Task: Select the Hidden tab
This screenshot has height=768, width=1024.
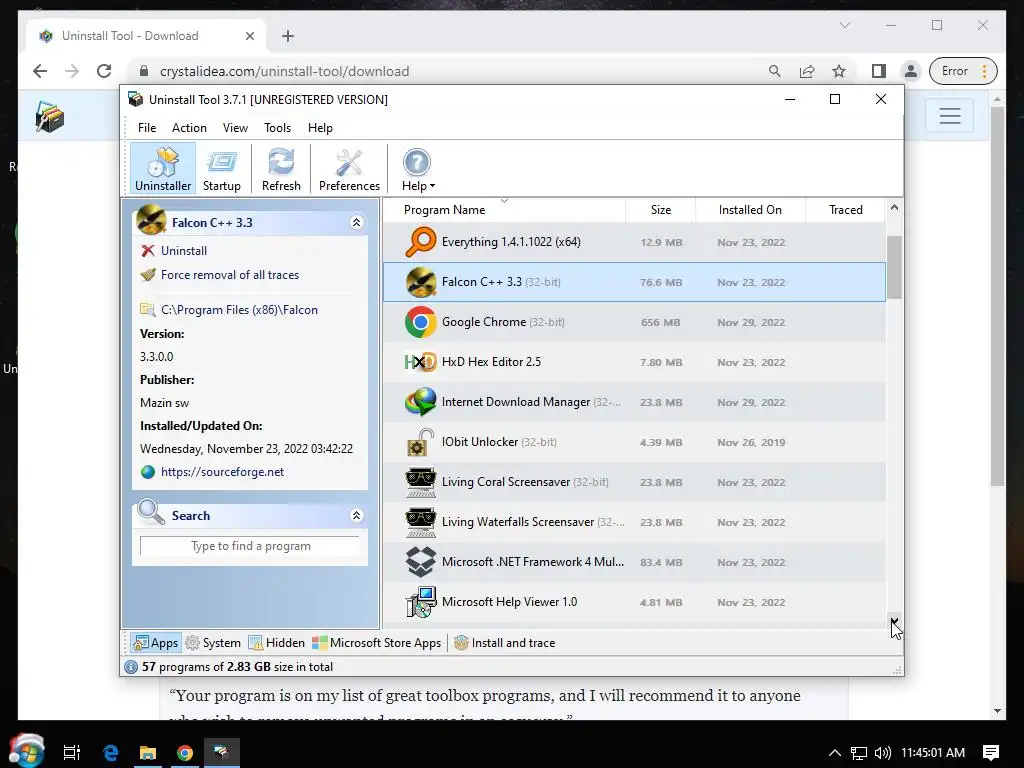Action: pyautogui.click(x=277, y=643)
